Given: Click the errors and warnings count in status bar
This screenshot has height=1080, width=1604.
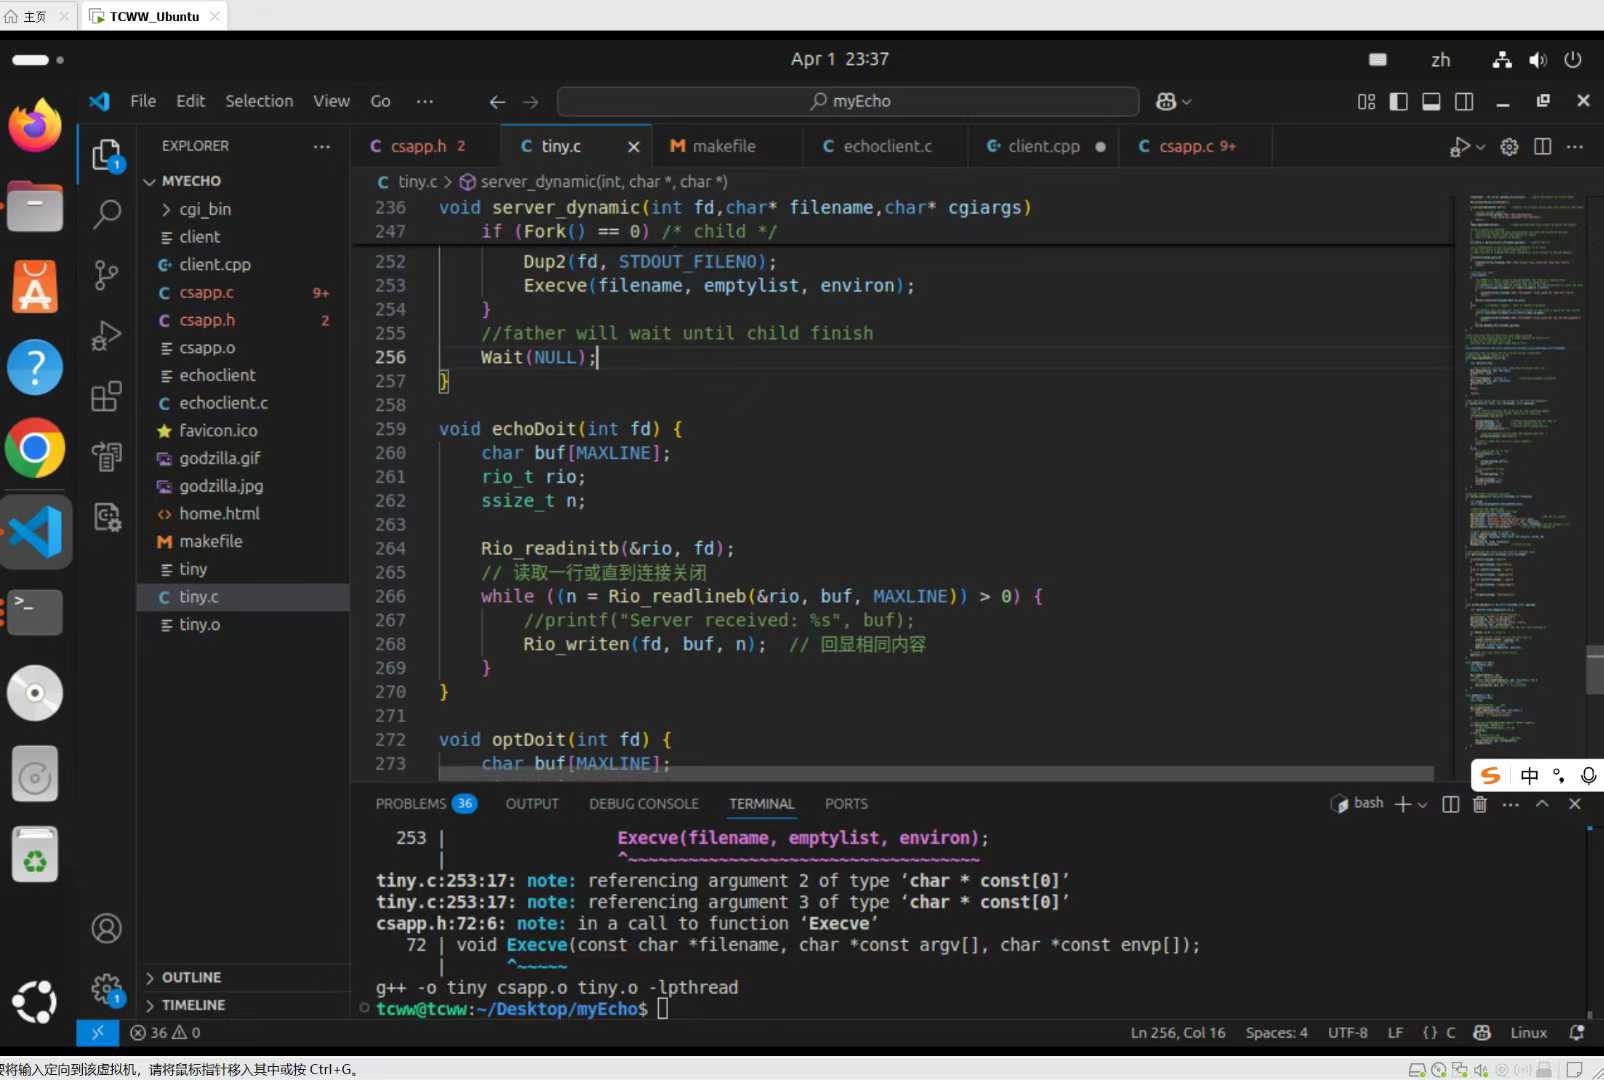Looking at the screenshot, I should 165,1033.
